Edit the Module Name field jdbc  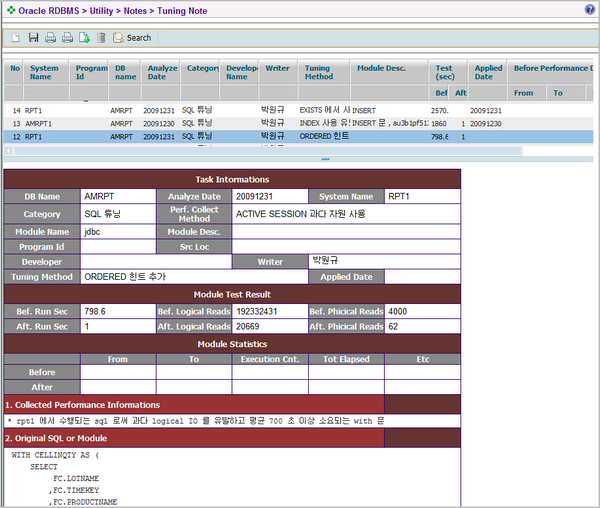(118, 232)
